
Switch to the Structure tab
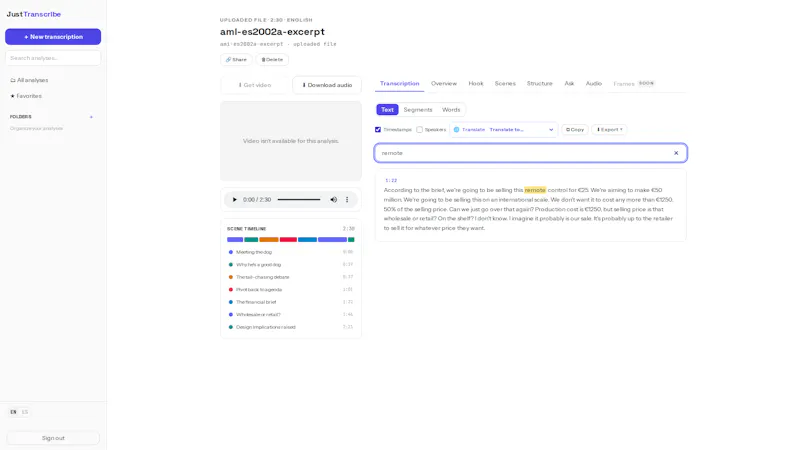(540, 84)
